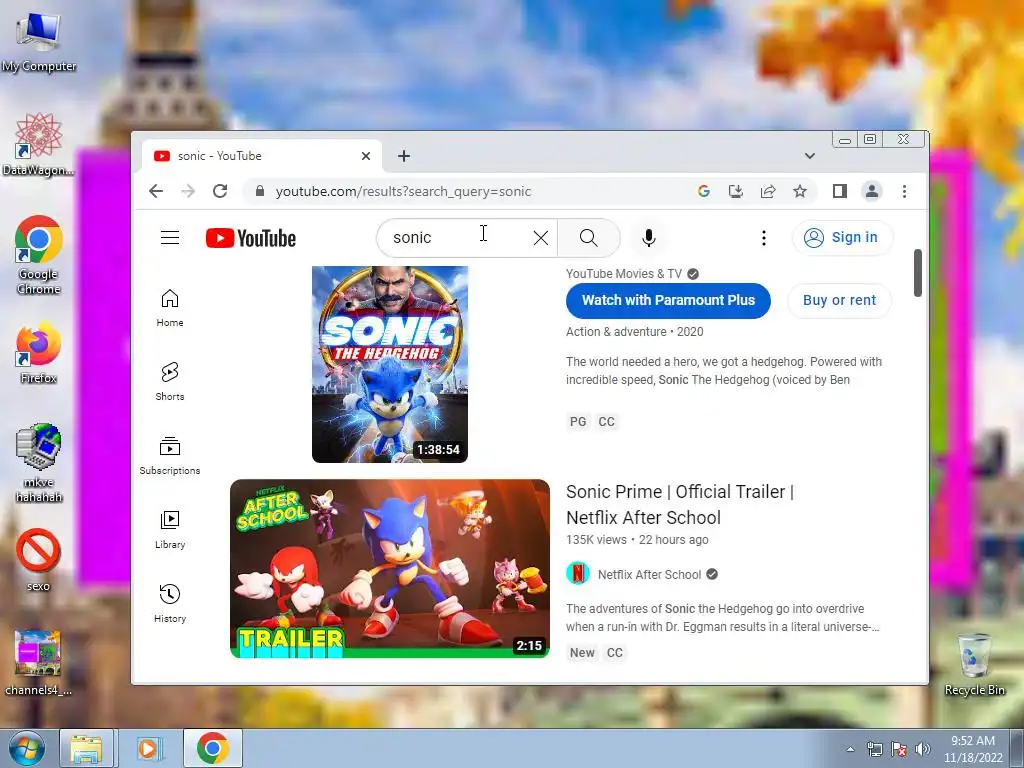Image resolution: width=1024 pixels, height=768 pixels.
Task: Go to YouTube home via logo
Action: 251,238
